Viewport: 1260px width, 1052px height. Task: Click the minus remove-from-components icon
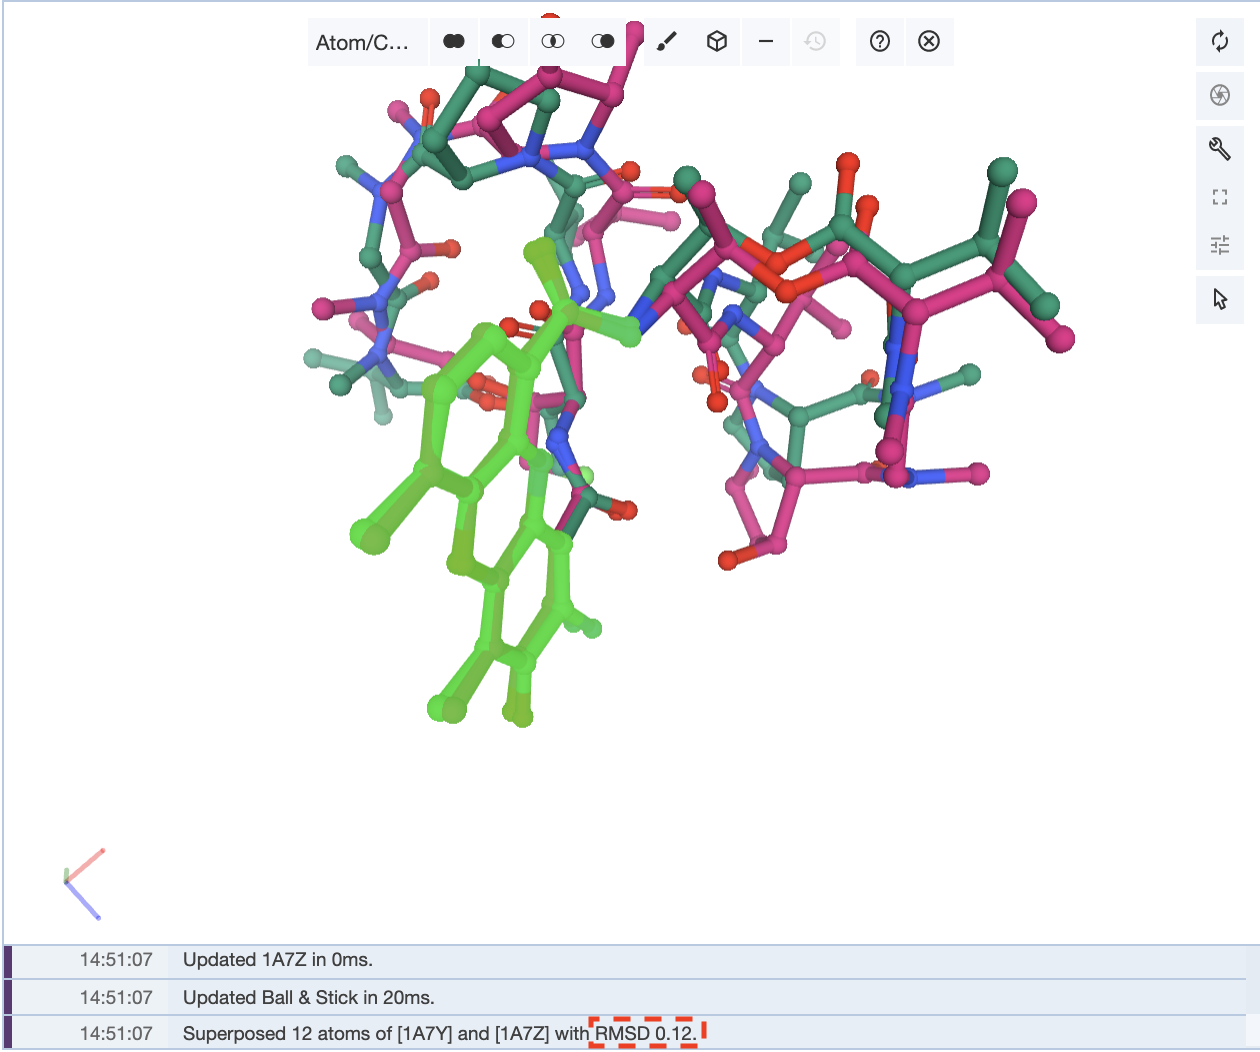(x=766, y=42)
